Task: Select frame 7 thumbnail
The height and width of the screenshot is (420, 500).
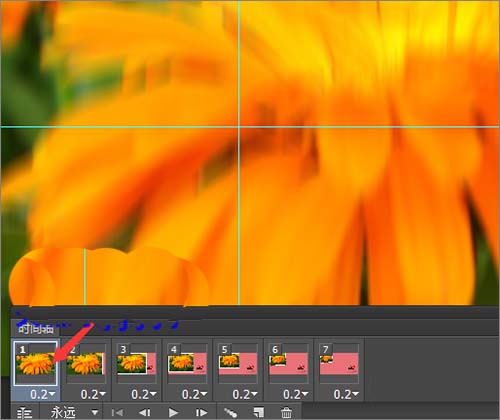Action: (339, 363)
